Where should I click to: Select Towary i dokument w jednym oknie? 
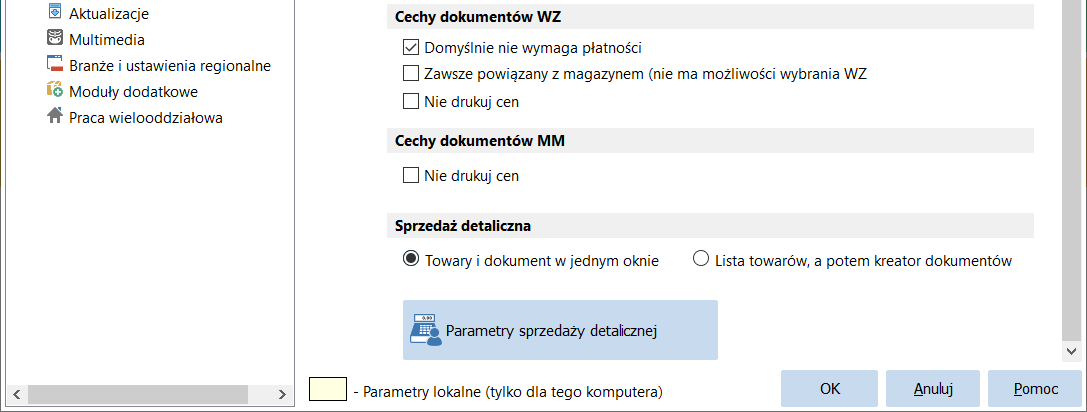click(x=410, y=259)
